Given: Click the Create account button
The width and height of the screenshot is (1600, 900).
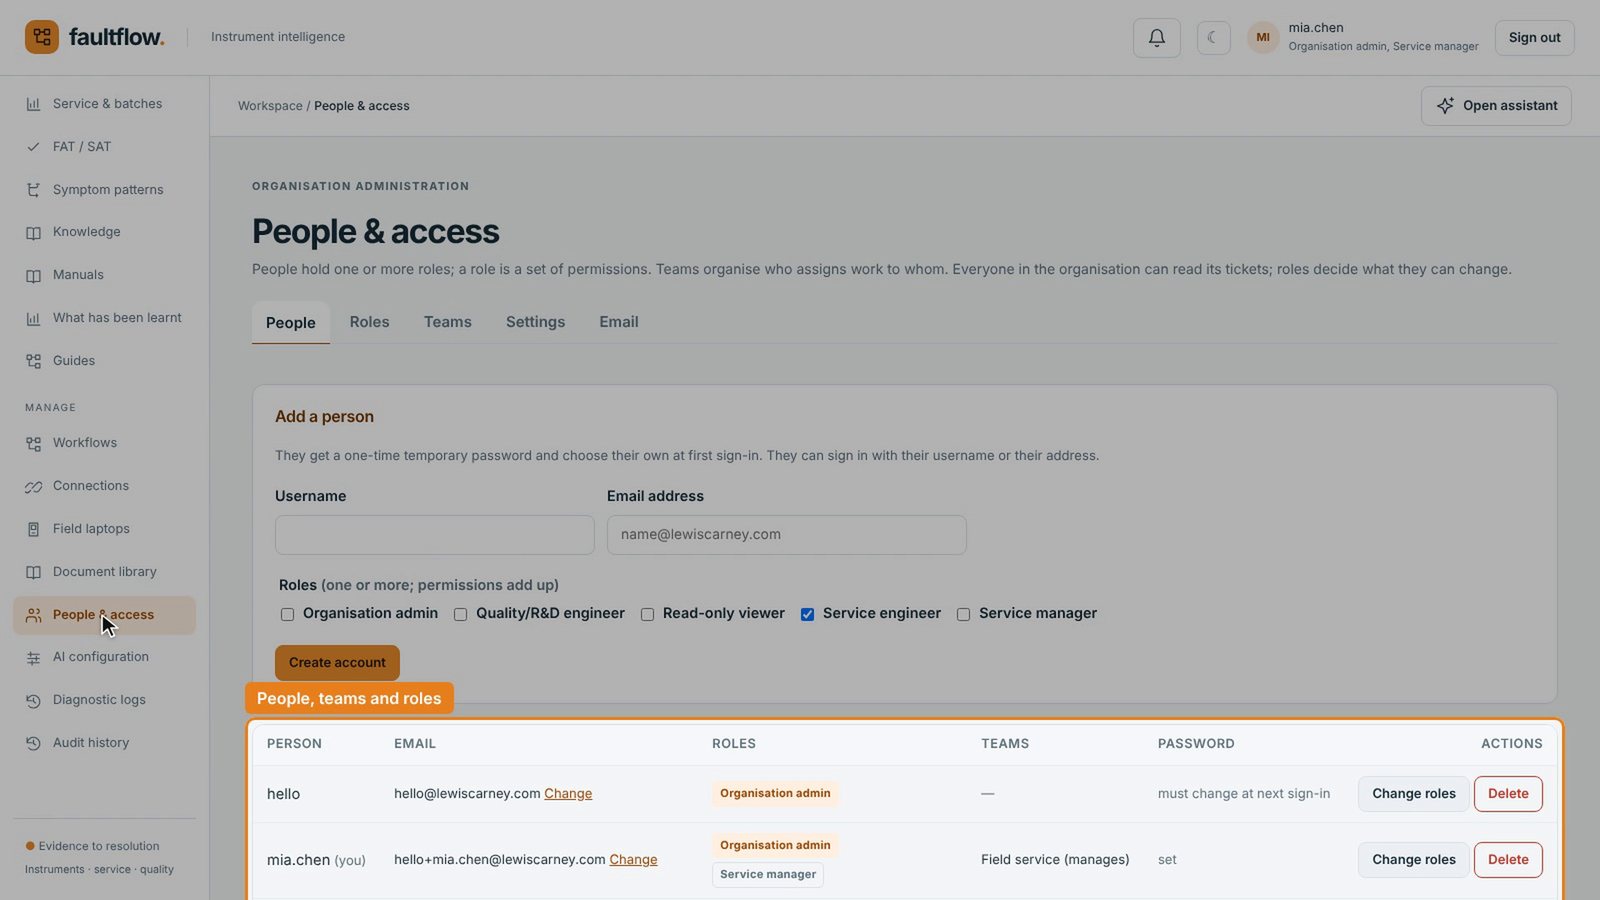Looking at the screenshot, I should pos(337,663).
